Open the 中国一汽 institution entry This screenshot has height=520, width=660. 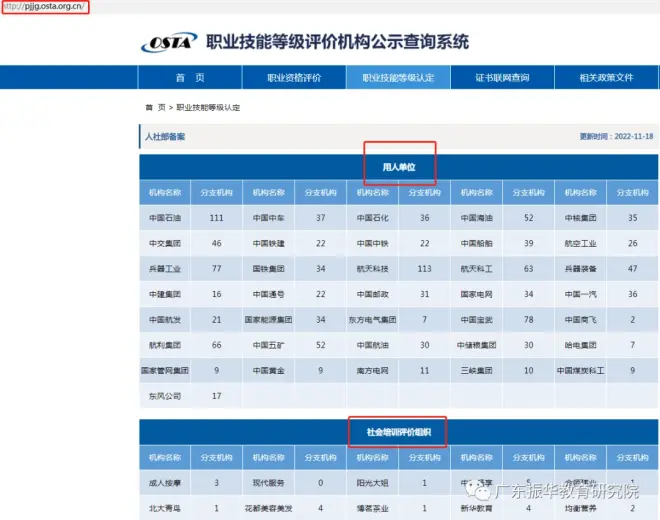(x=580, y=294)
